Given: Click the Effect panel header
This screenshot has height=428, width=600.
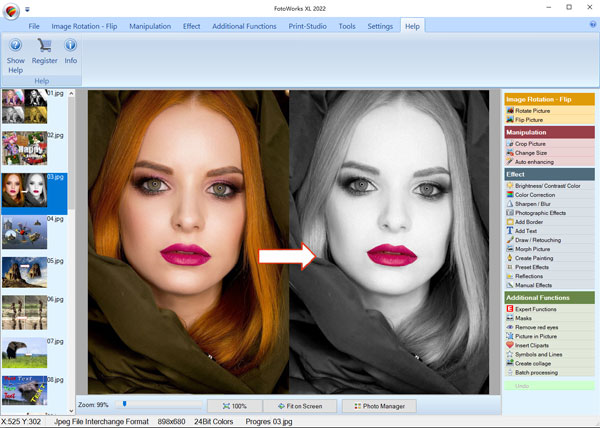Looking at the screenshot, I should click(x=549, y=174).
